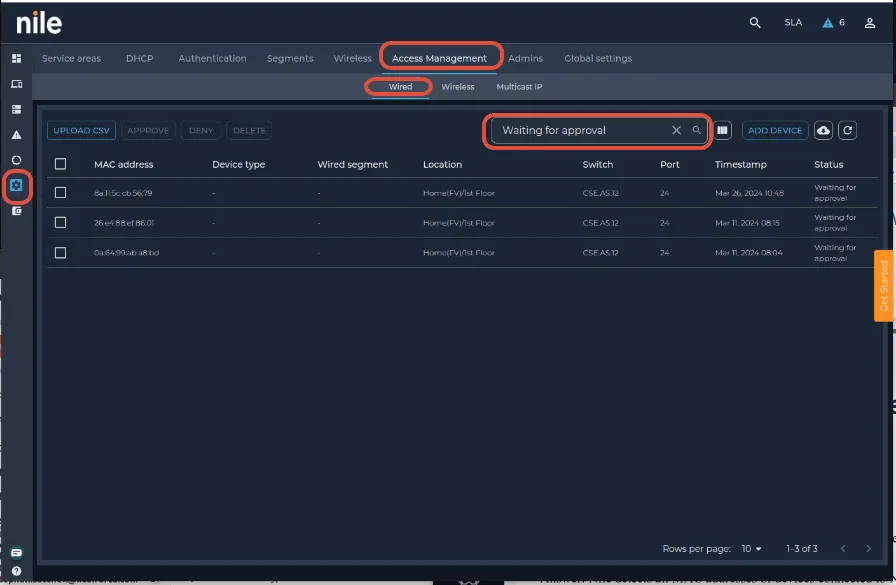The width and height of the screenshot is (896, 585).
Task: Open the SLA link in the header
Action: [793, 23]
